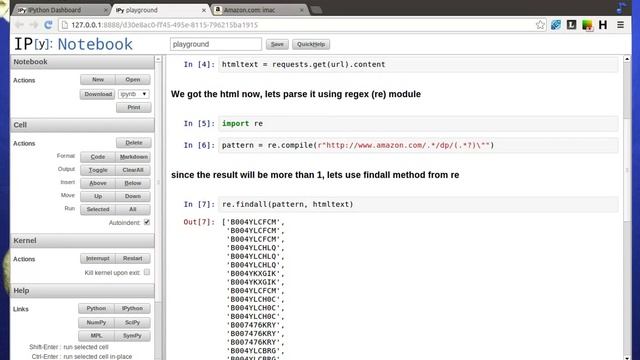Open the IPython help link
The image size is (640, 360).
(132, 309)
